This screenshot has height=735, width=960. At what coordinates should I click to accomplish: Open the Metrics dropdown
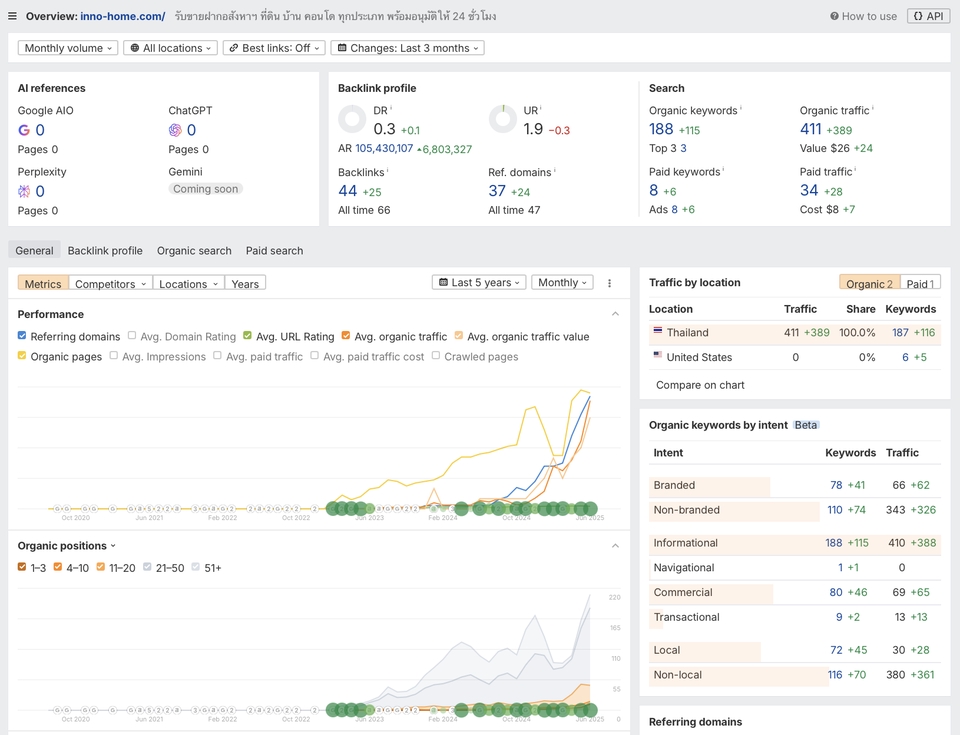pos(43,283)
